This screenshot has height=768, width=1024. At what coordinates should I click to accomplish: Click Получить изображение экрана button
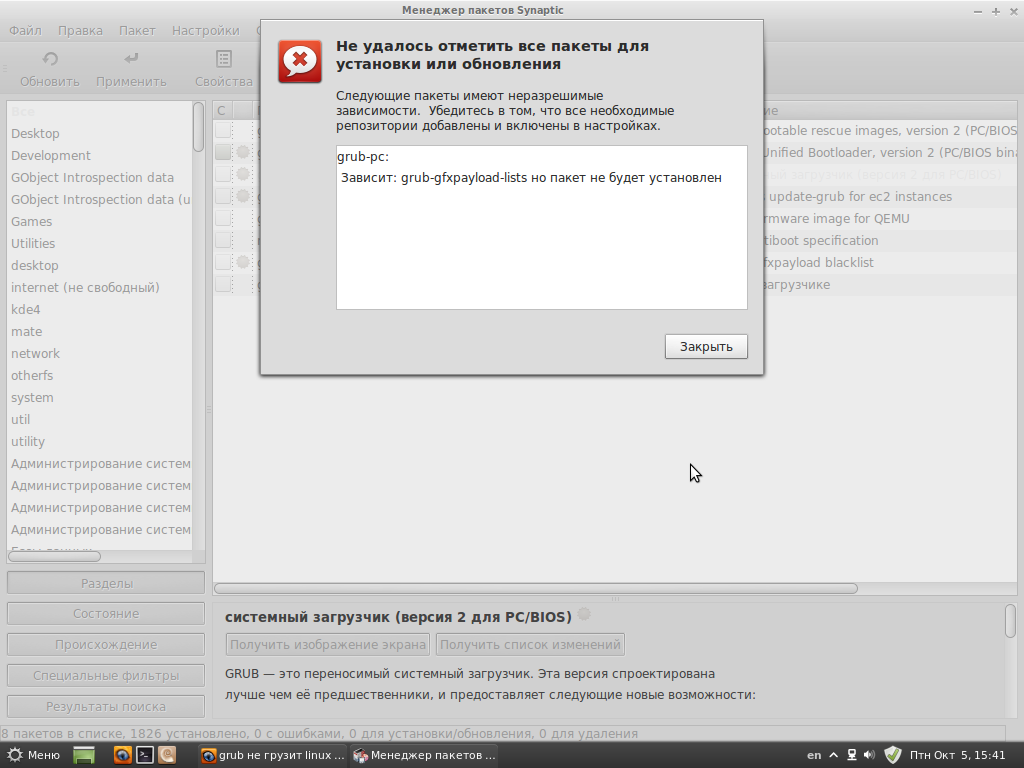point(328,645)
